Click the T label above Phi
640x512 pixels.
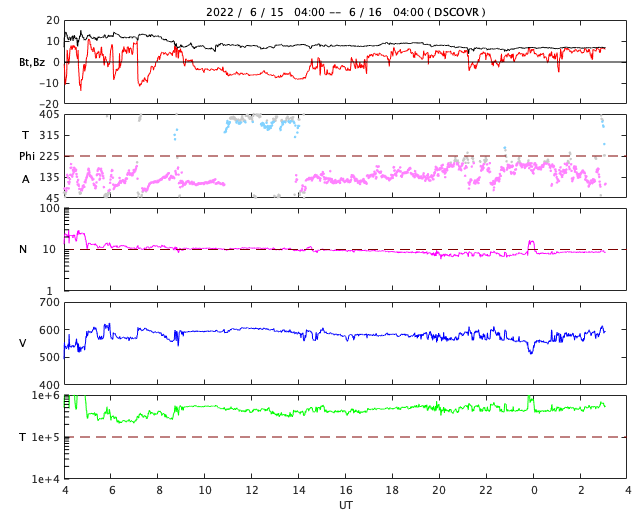click(26, 135)
